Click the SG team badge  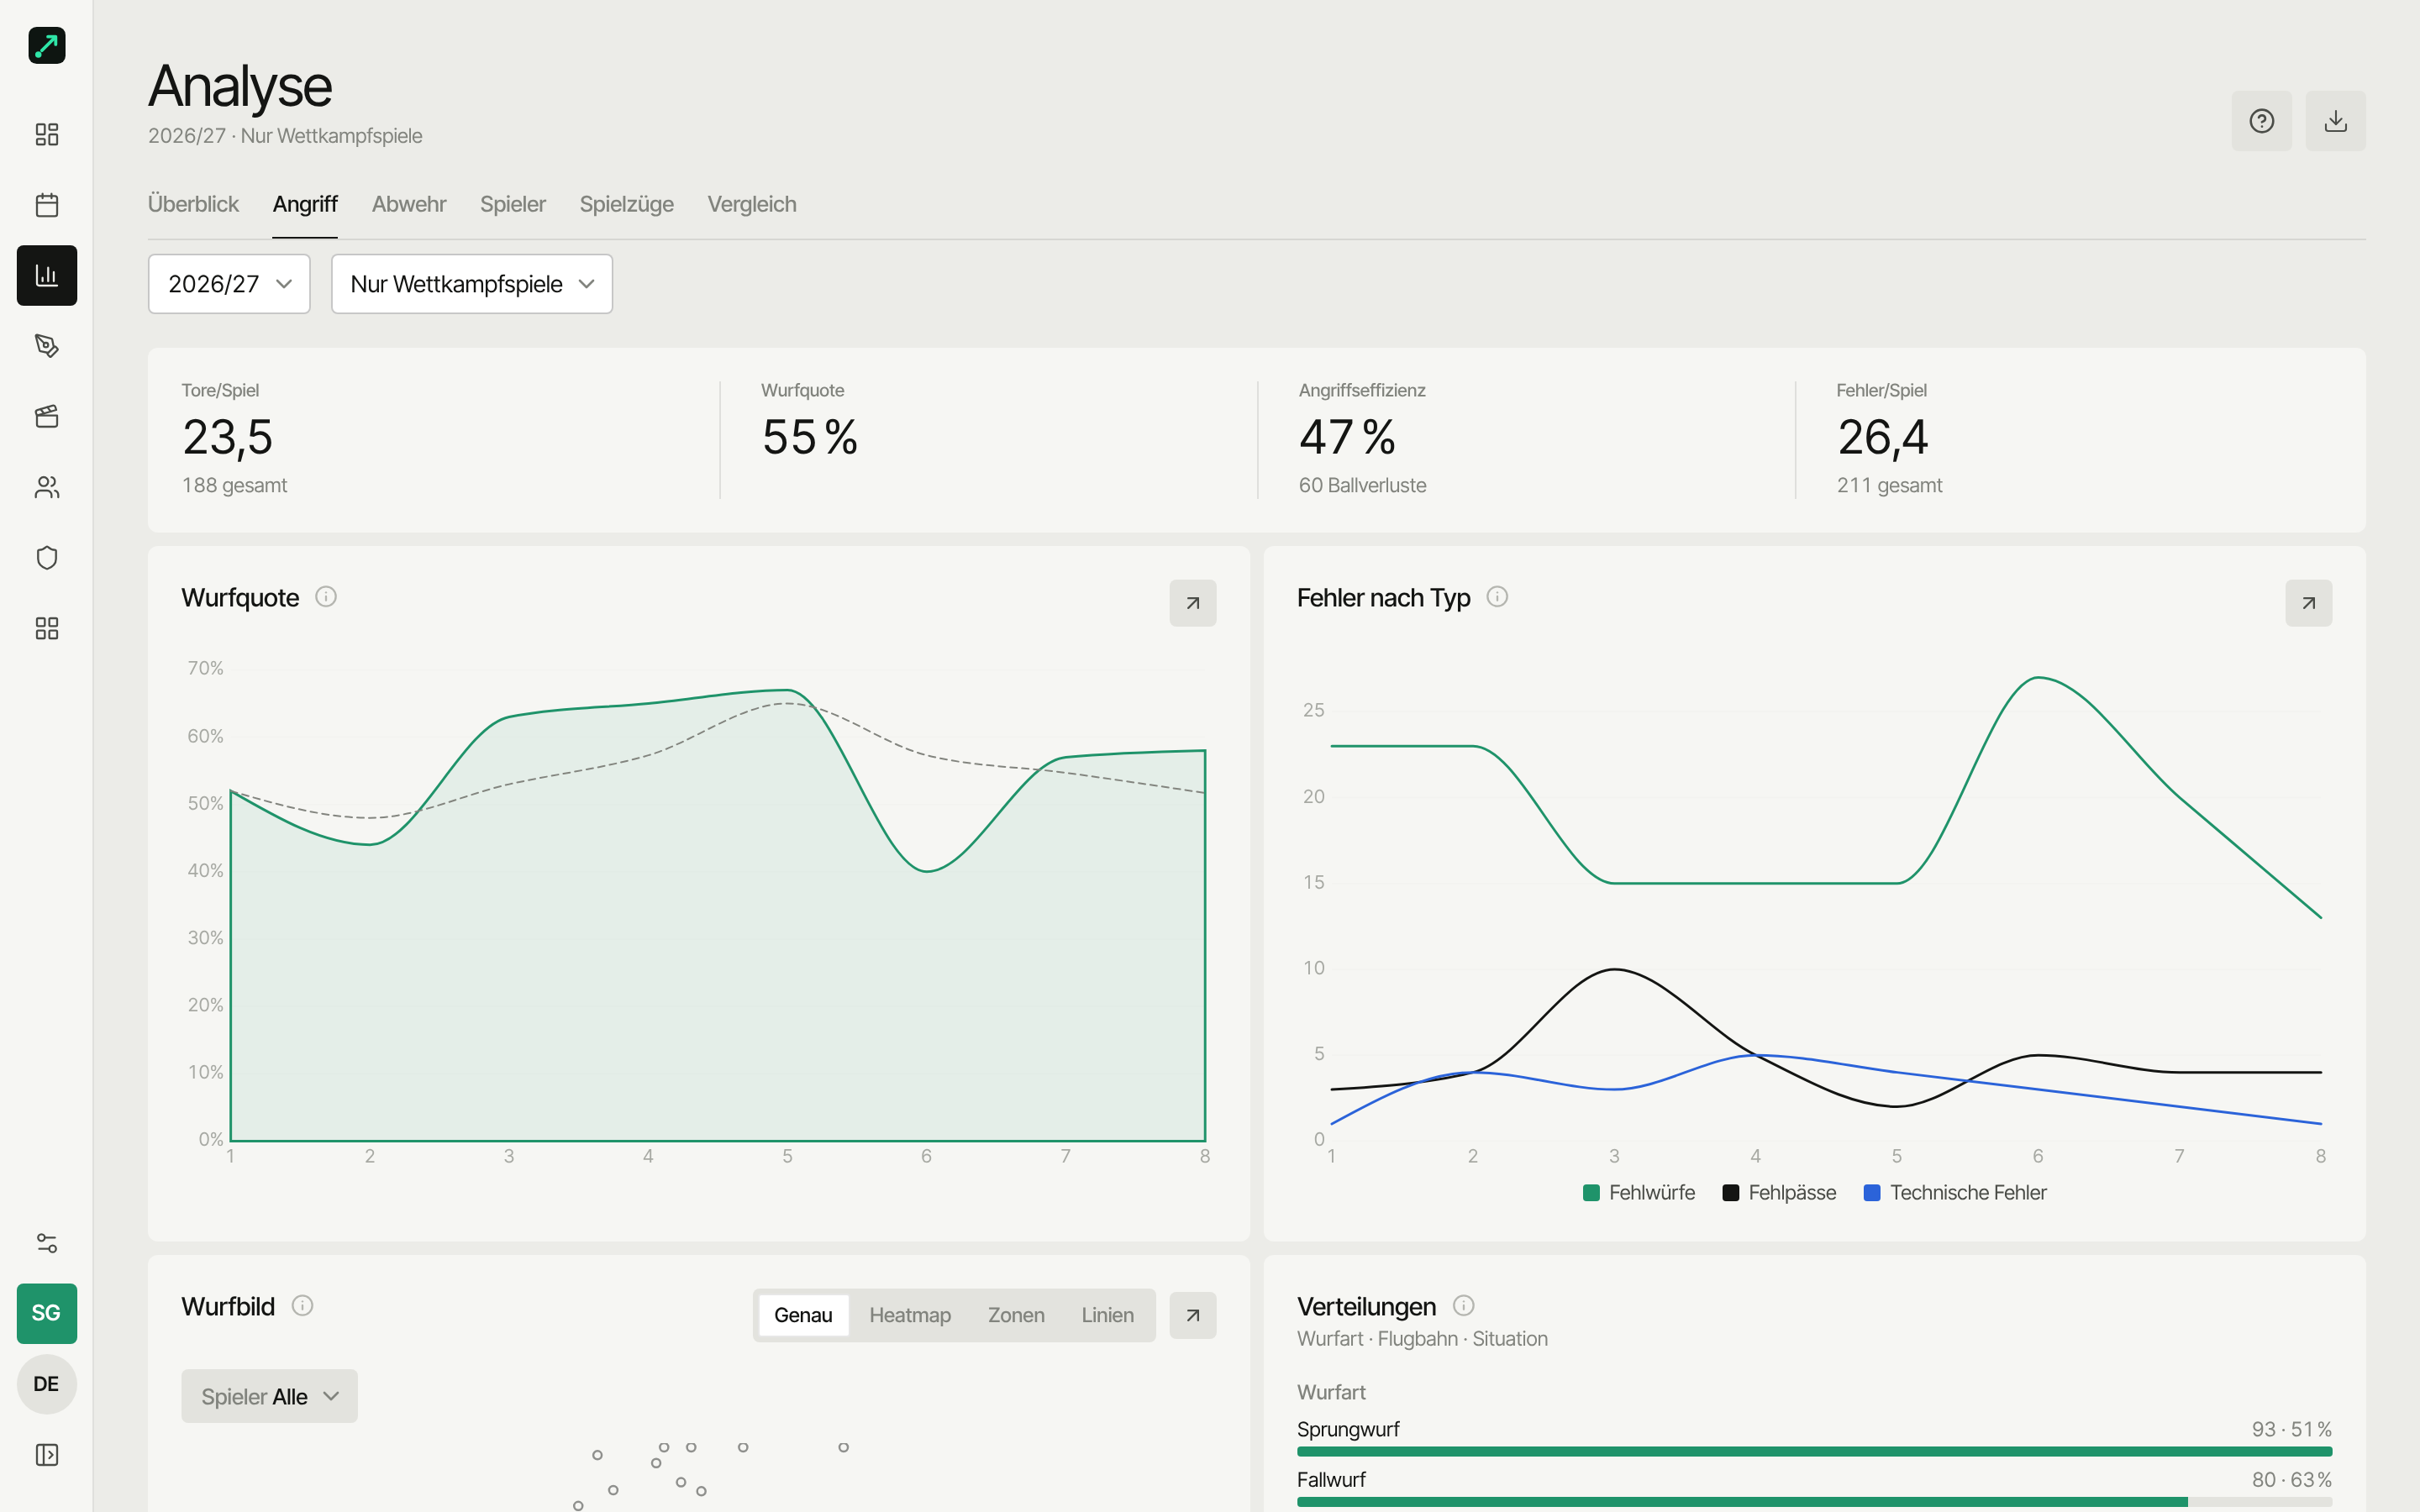click(x=46, y=1313)
